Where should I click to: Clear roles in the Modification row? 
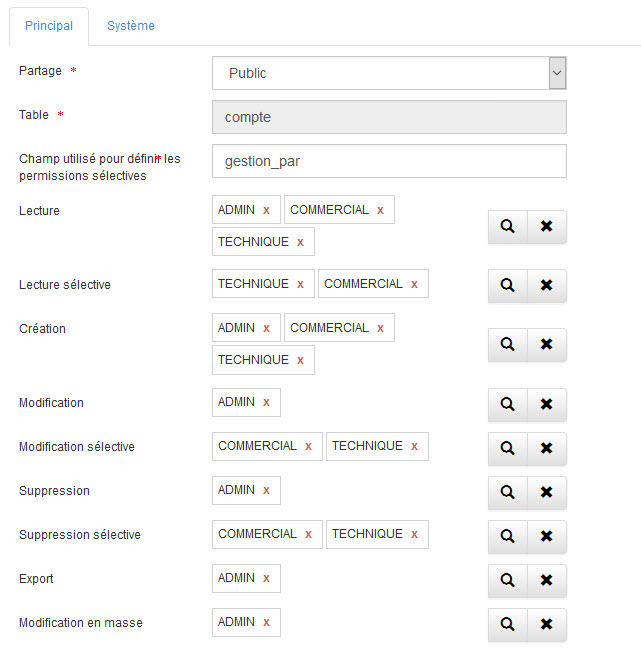[x=547, y=404]
